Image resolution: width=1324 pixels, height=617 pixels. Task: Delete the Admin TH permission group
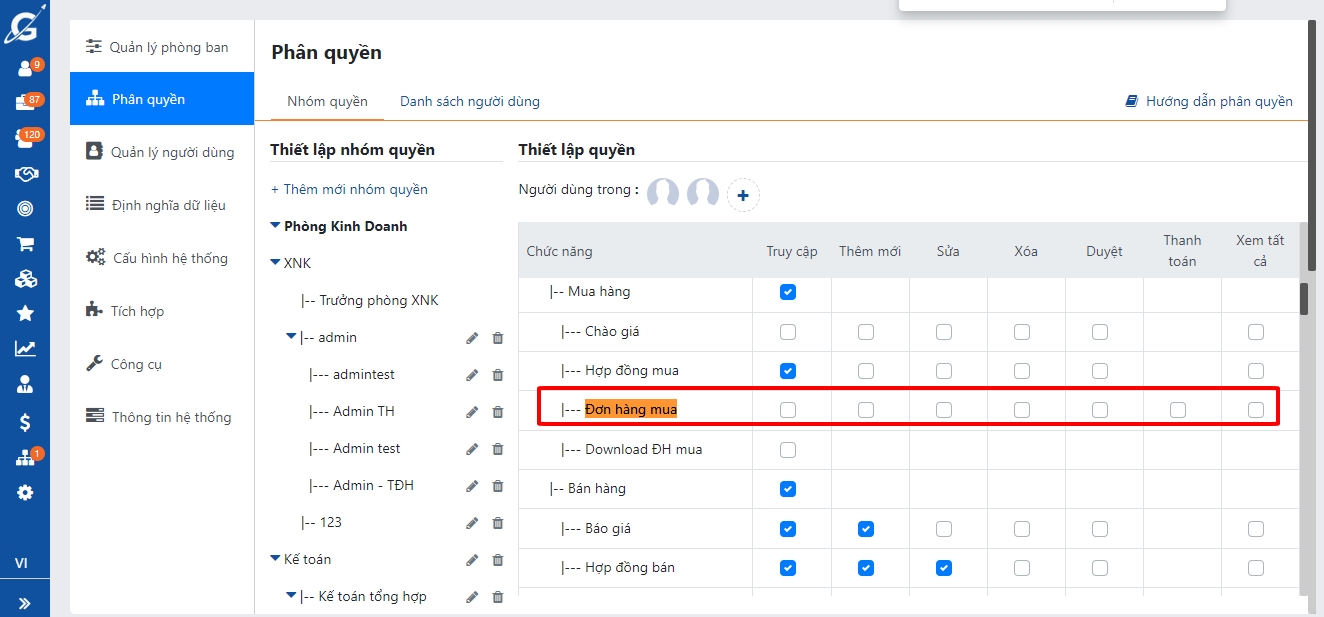click(498, 412)
